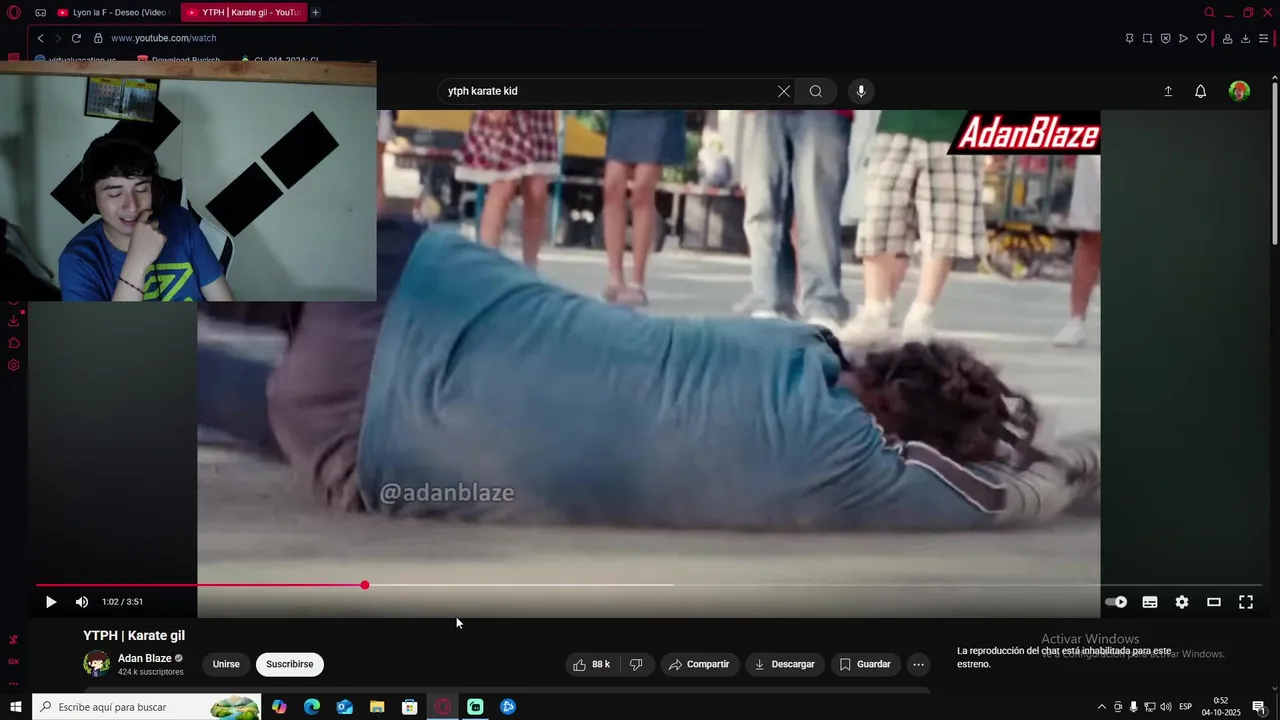1280x720 pixels.
Task: Toggle subtitles captions button
Action: [1150, 602]
